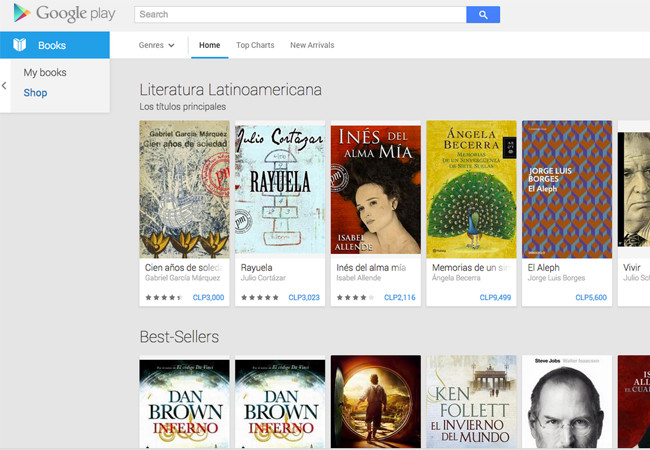Click the Books open-book icon

click(19, 45)
